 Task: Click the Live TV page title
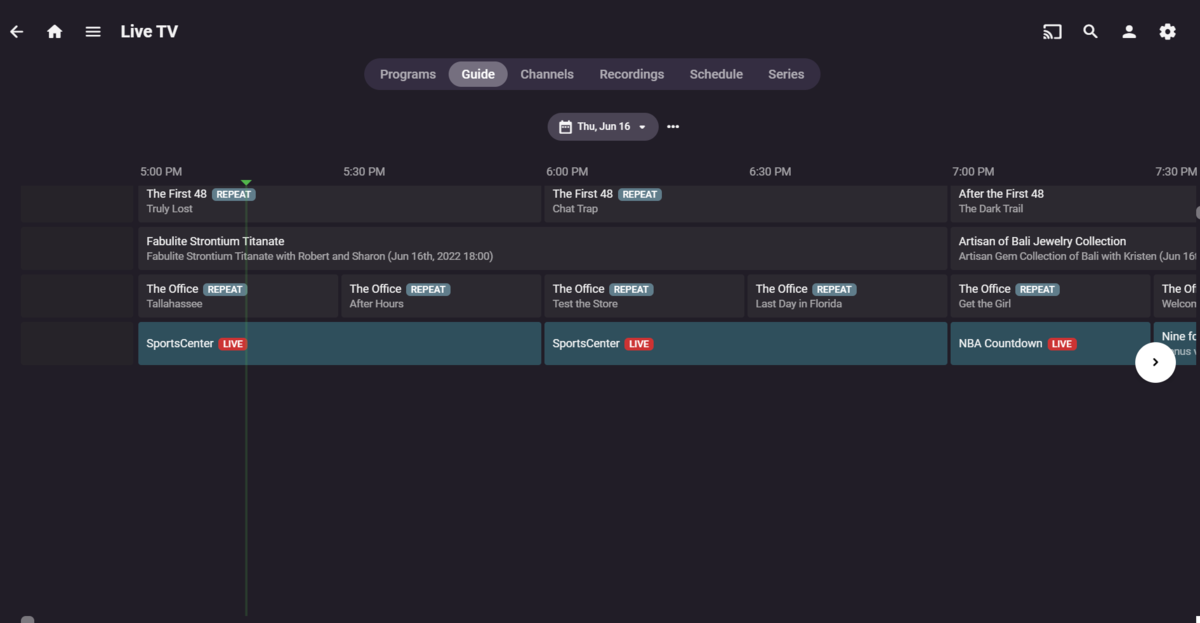(x=149, y=32)
